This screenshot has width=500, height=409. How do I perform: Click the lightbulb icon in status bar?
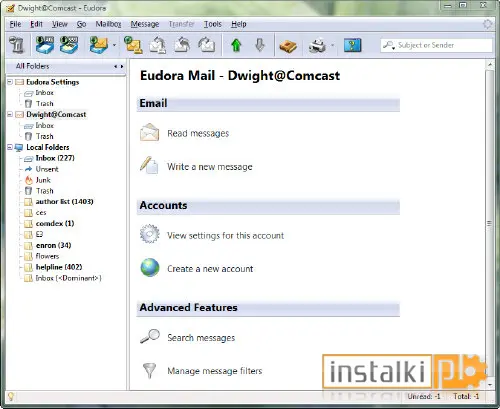tap(11, 396)
